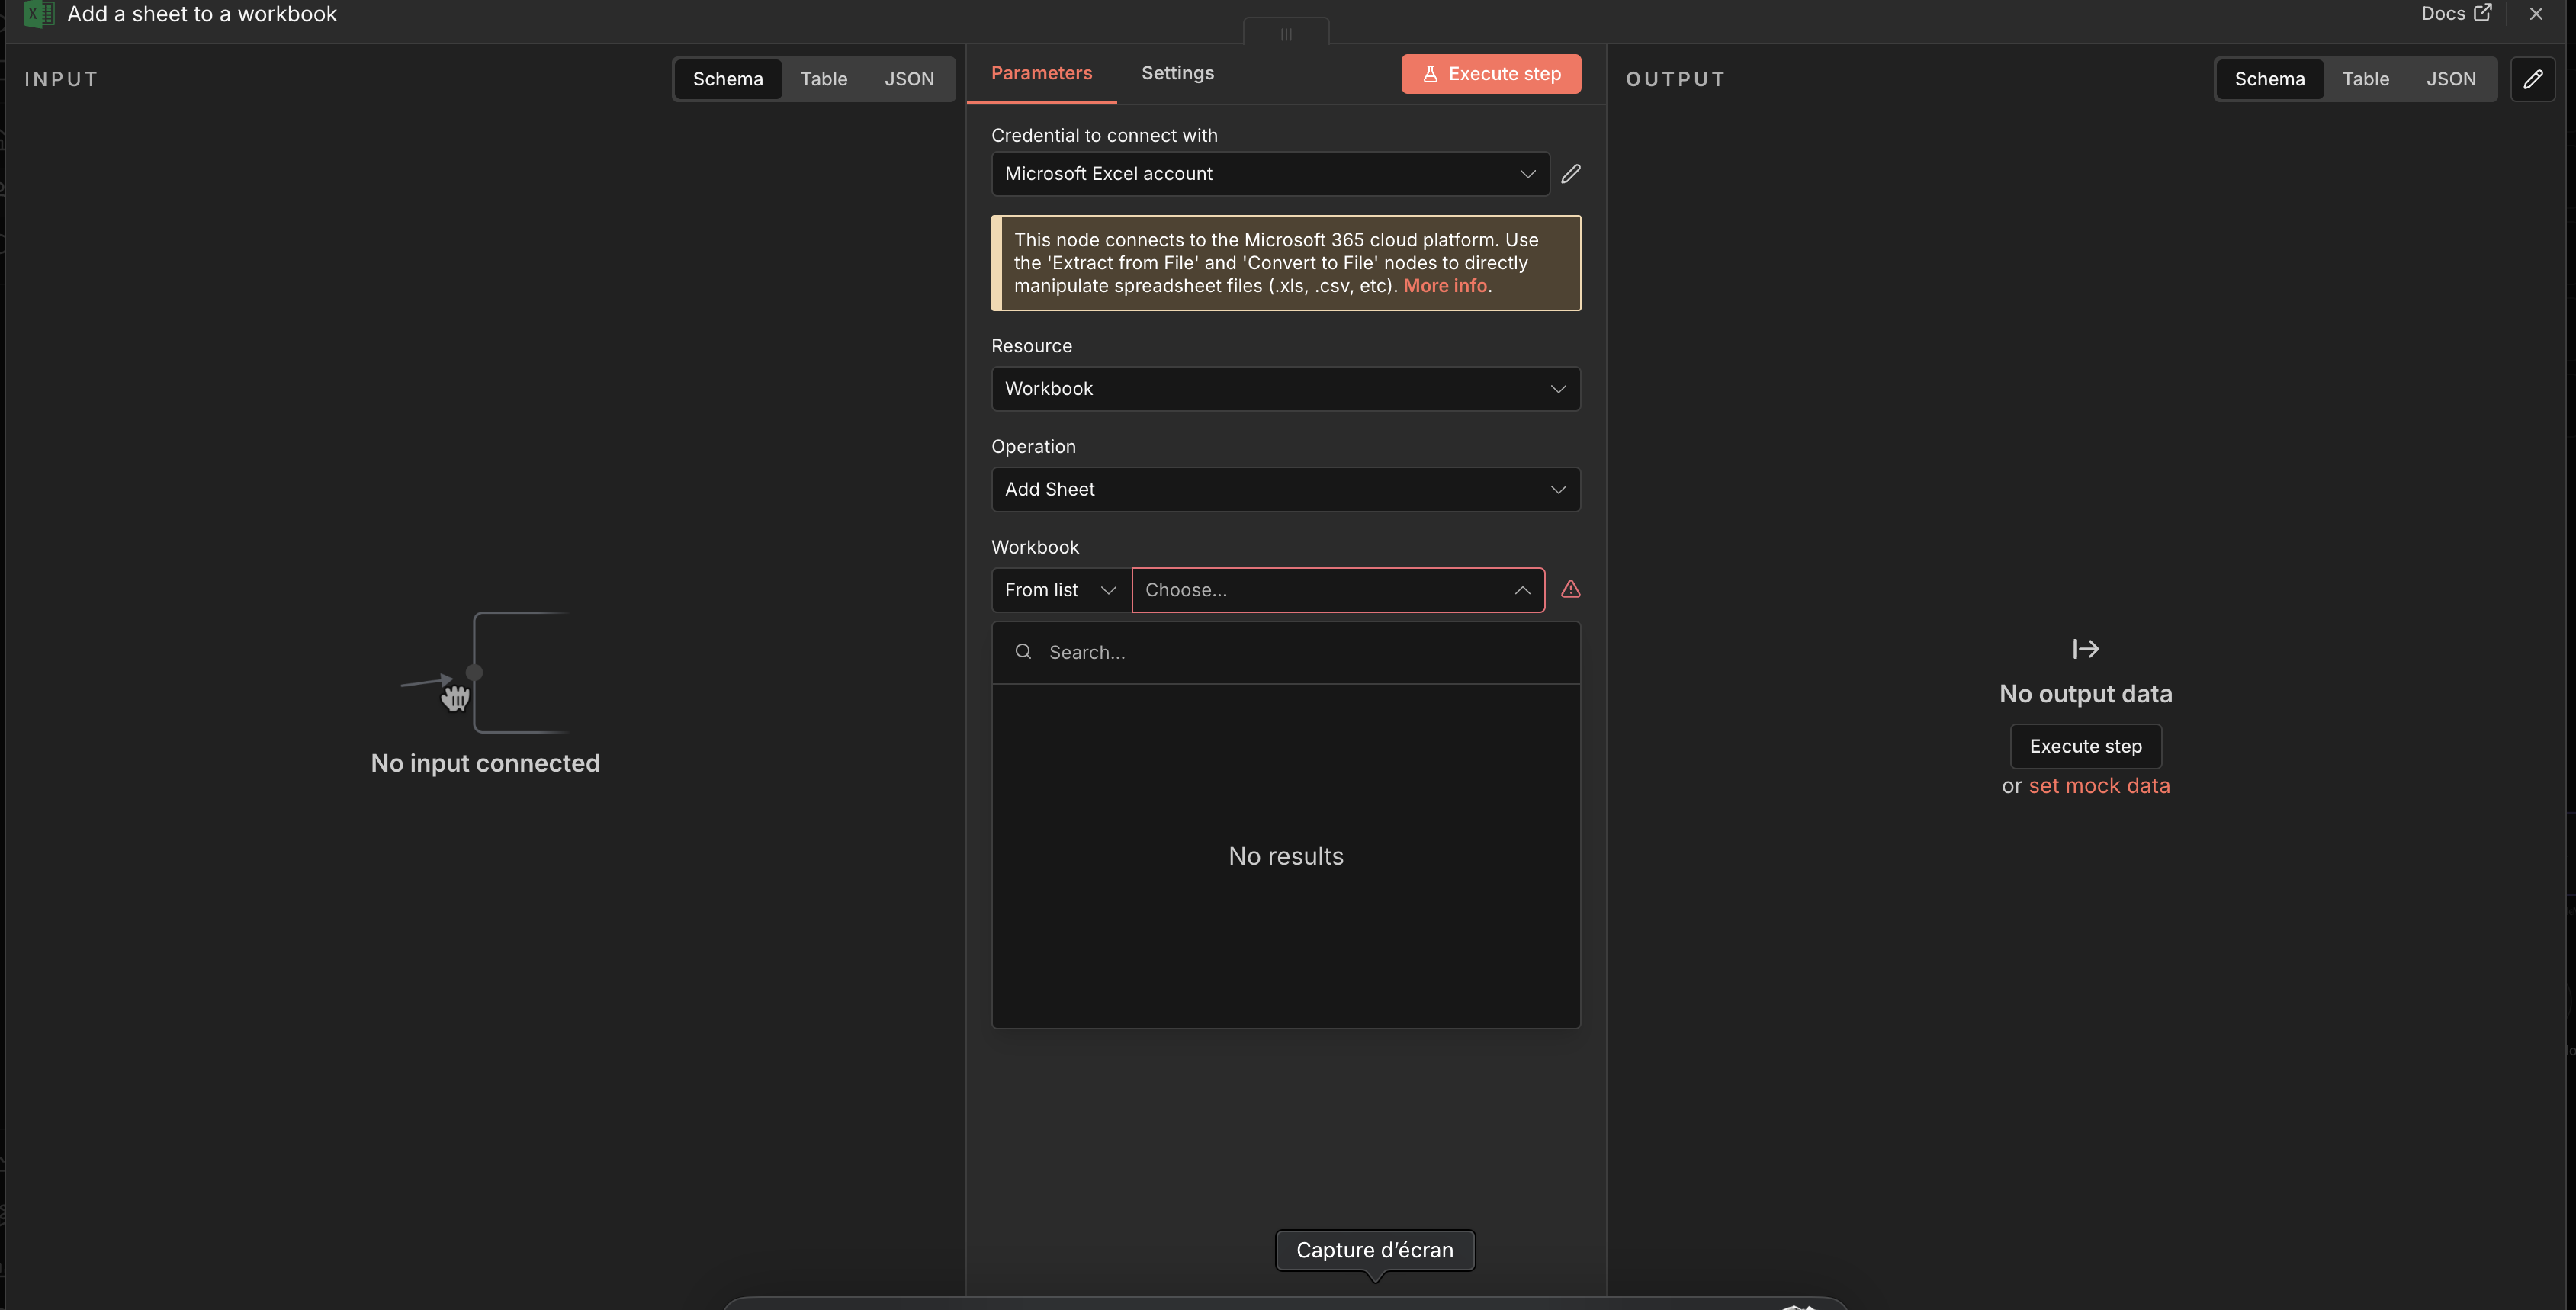Image resolution: width=2576 pixels, height=1310 pixels.
Task: Open the Operation dropdown showing Add Sheet
Action: coord(1285,490)
